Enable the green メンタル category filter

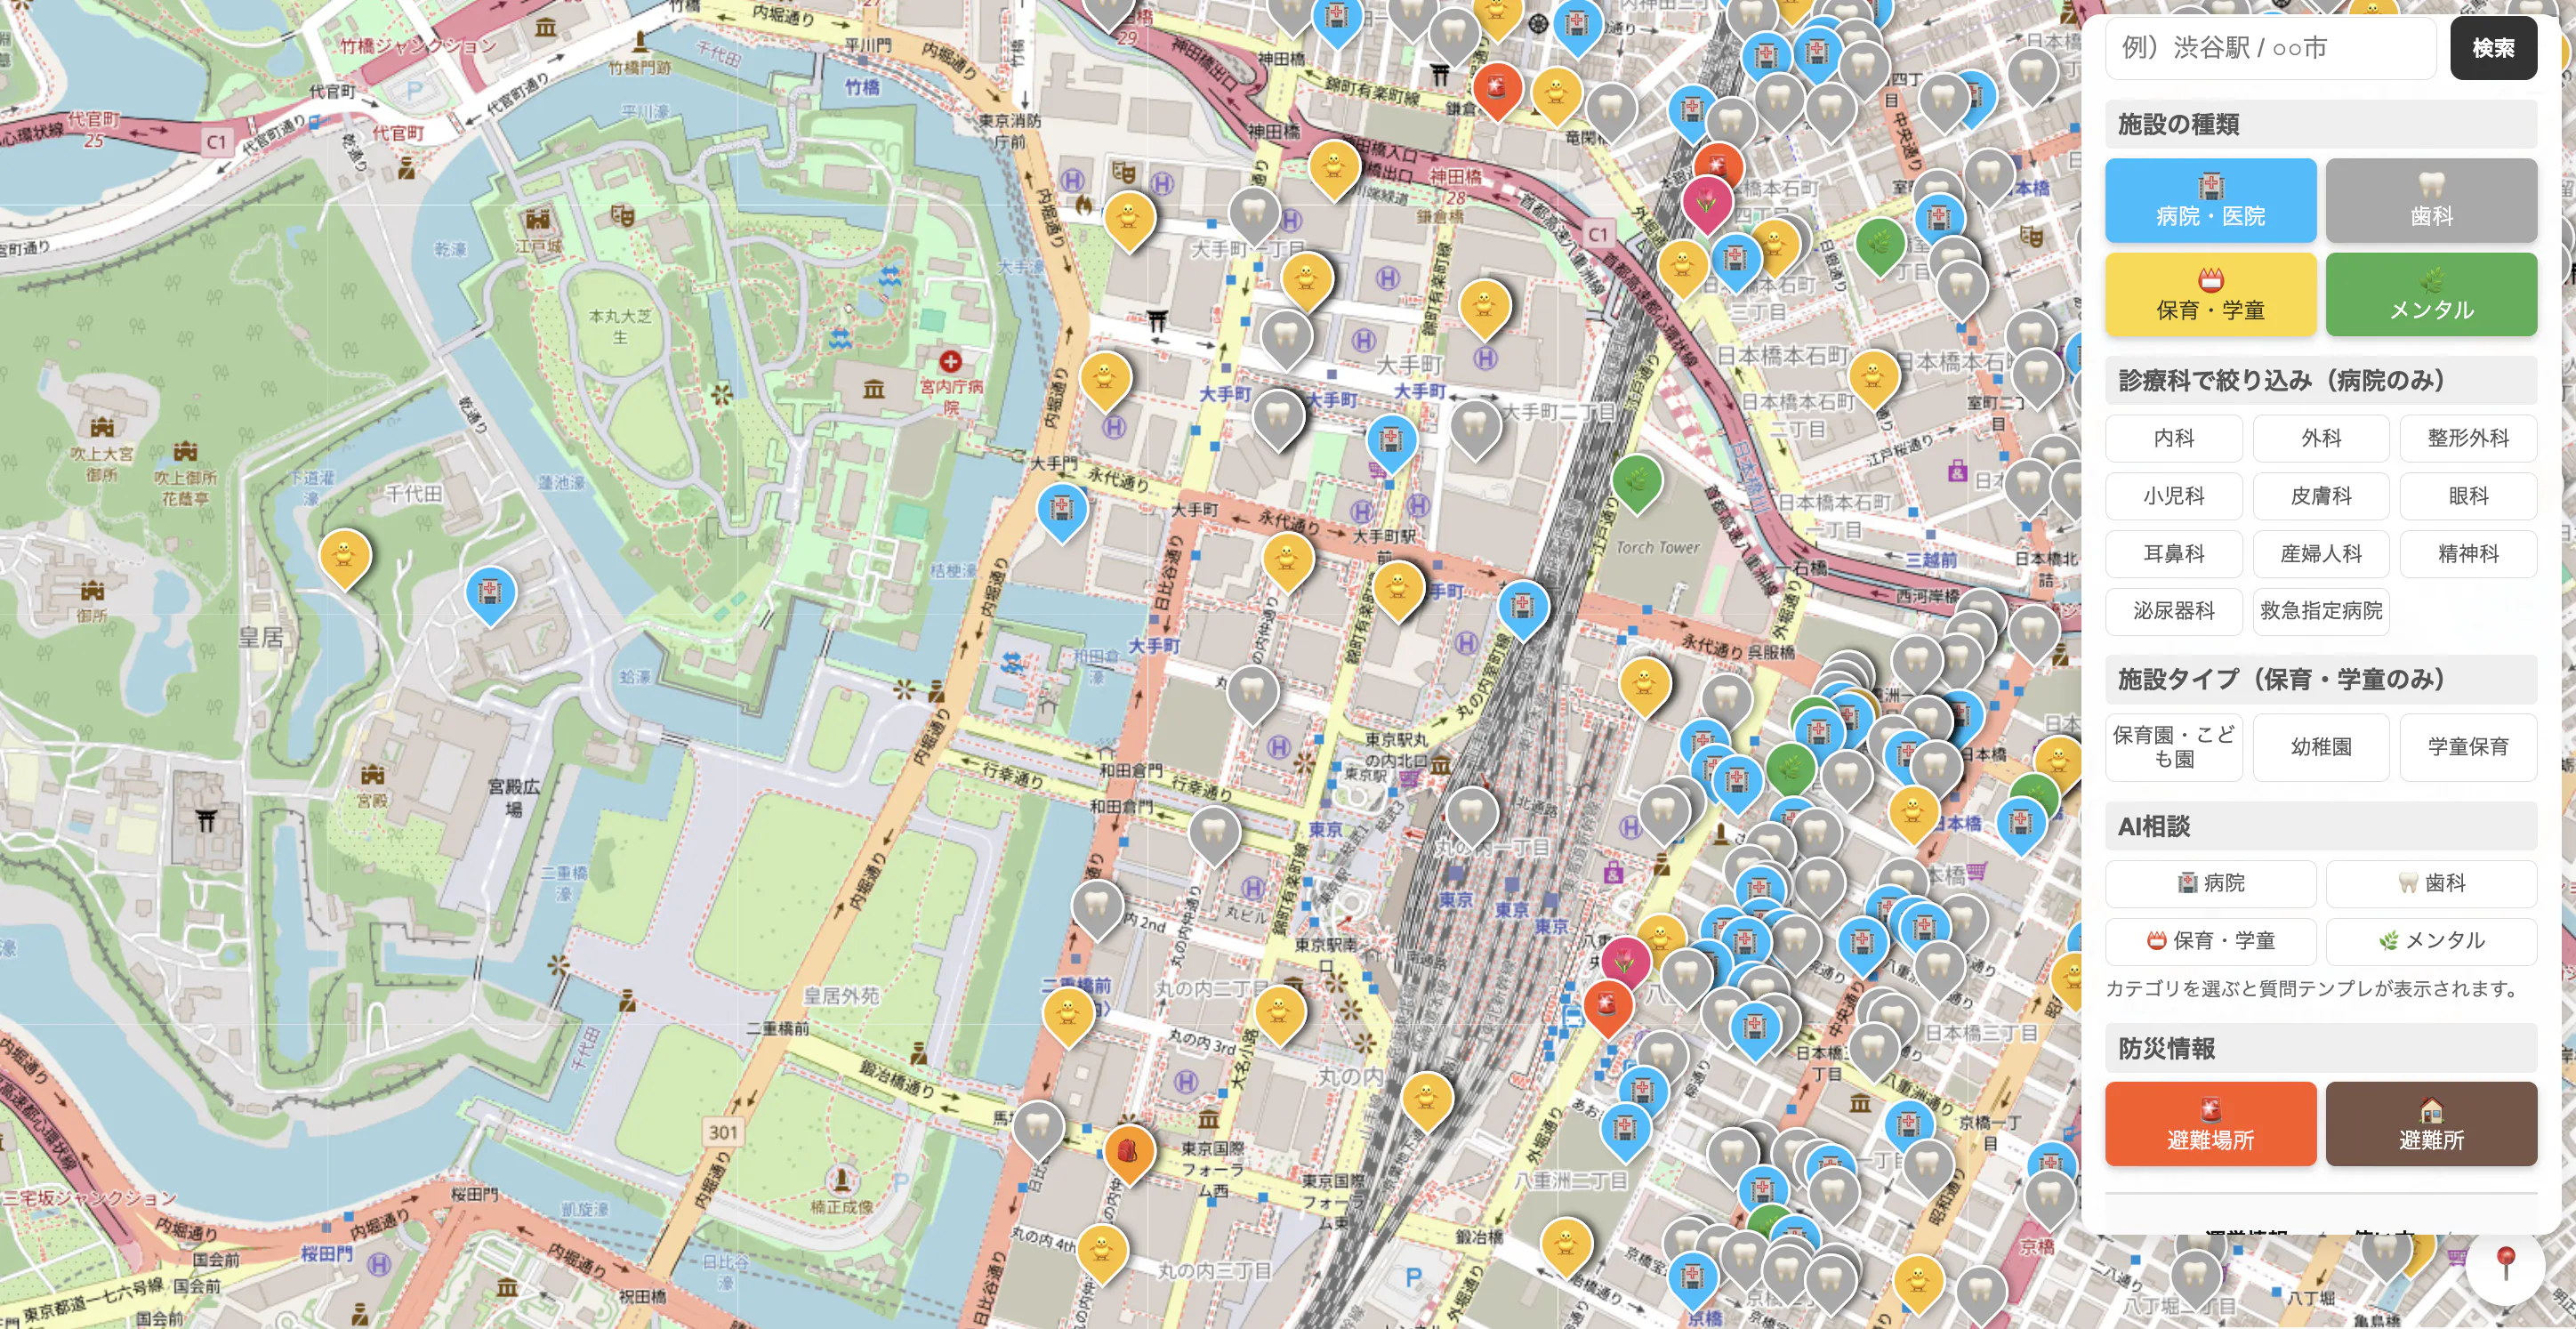(x=2430, y=295)
